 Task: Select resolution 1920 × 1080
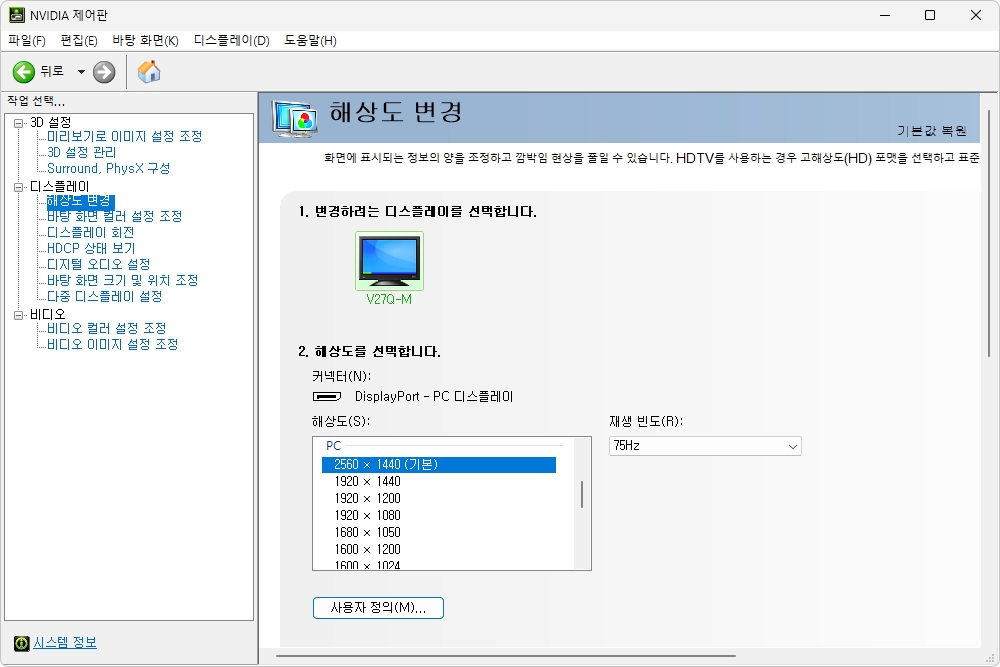pyautogui.click(x=367, y=515)
